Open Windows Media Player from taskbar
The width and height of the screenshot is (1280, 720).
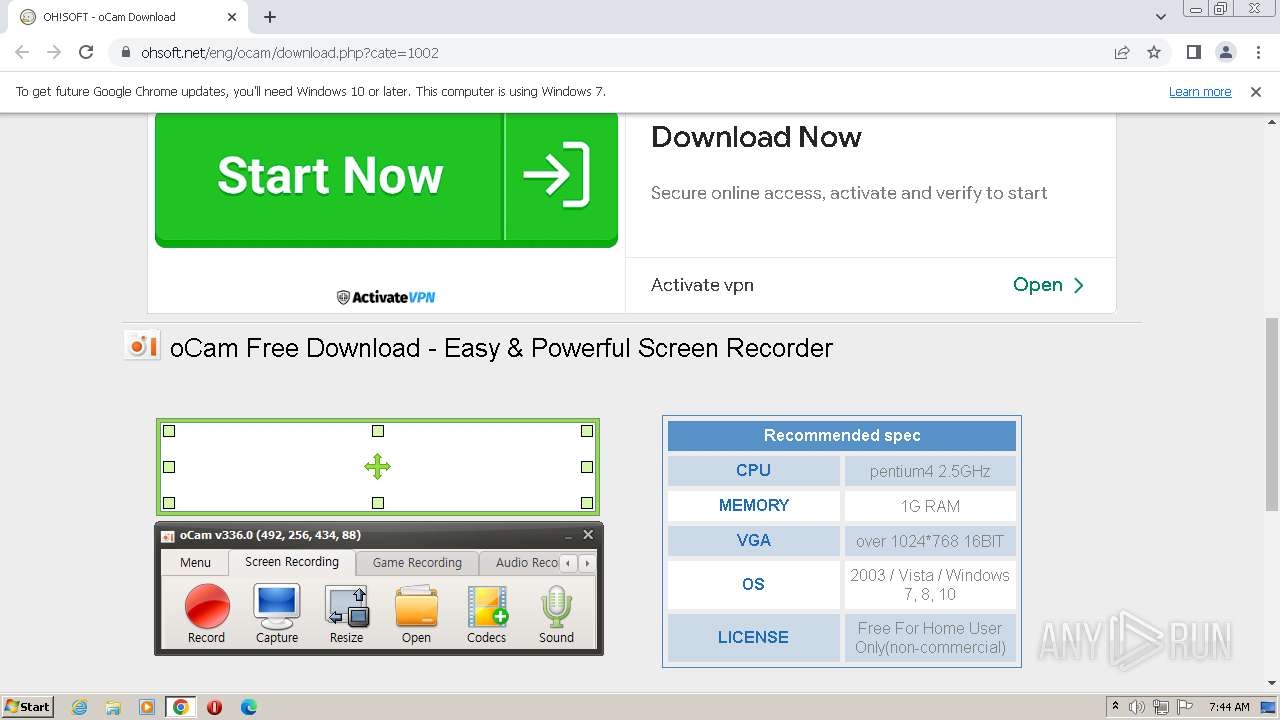click(x=147, y=707)
